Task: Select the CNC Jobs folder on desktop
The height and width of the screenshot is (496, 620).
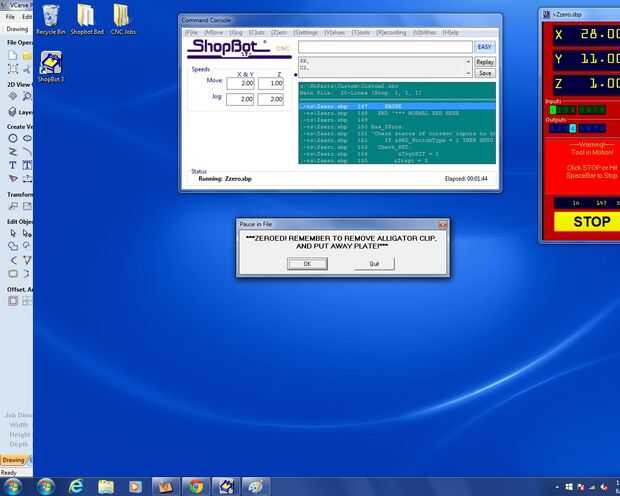Action: (123, 20)
